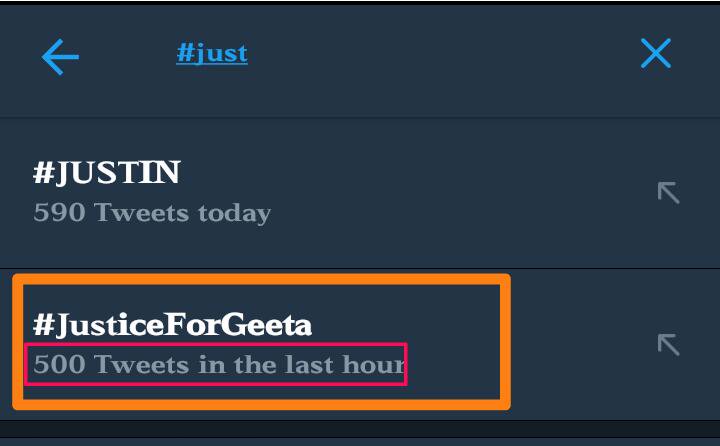Fill search with #JUSTIN using its arrow icon
This screenshot has height=446, width=720.
pos(668,192)
